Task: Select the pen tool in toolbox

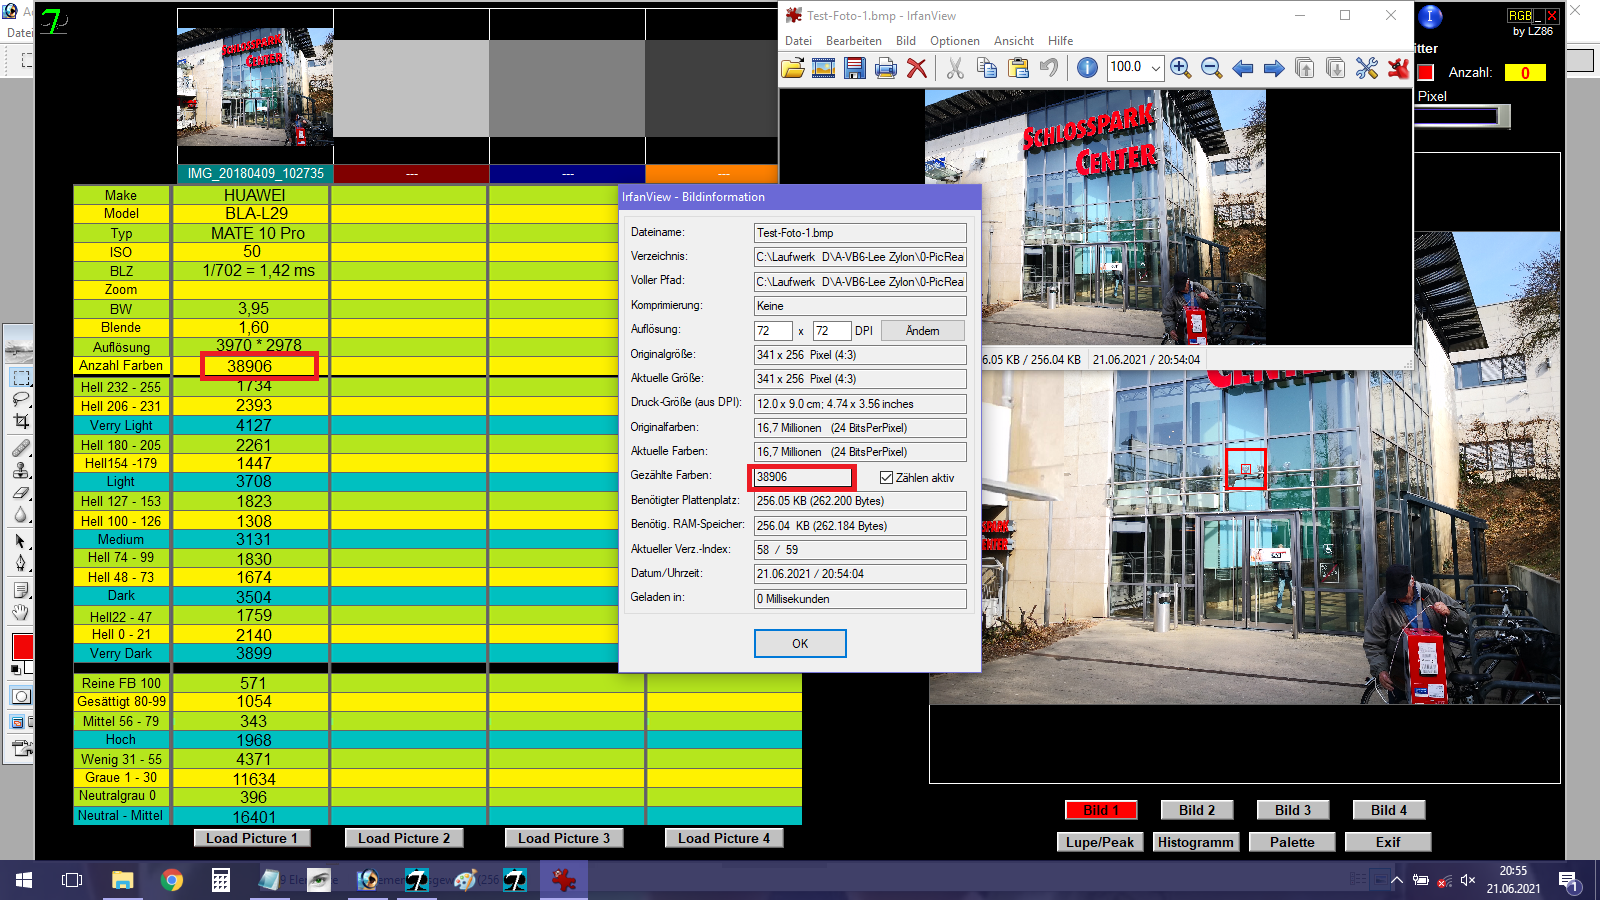Action: click(21, 564)
